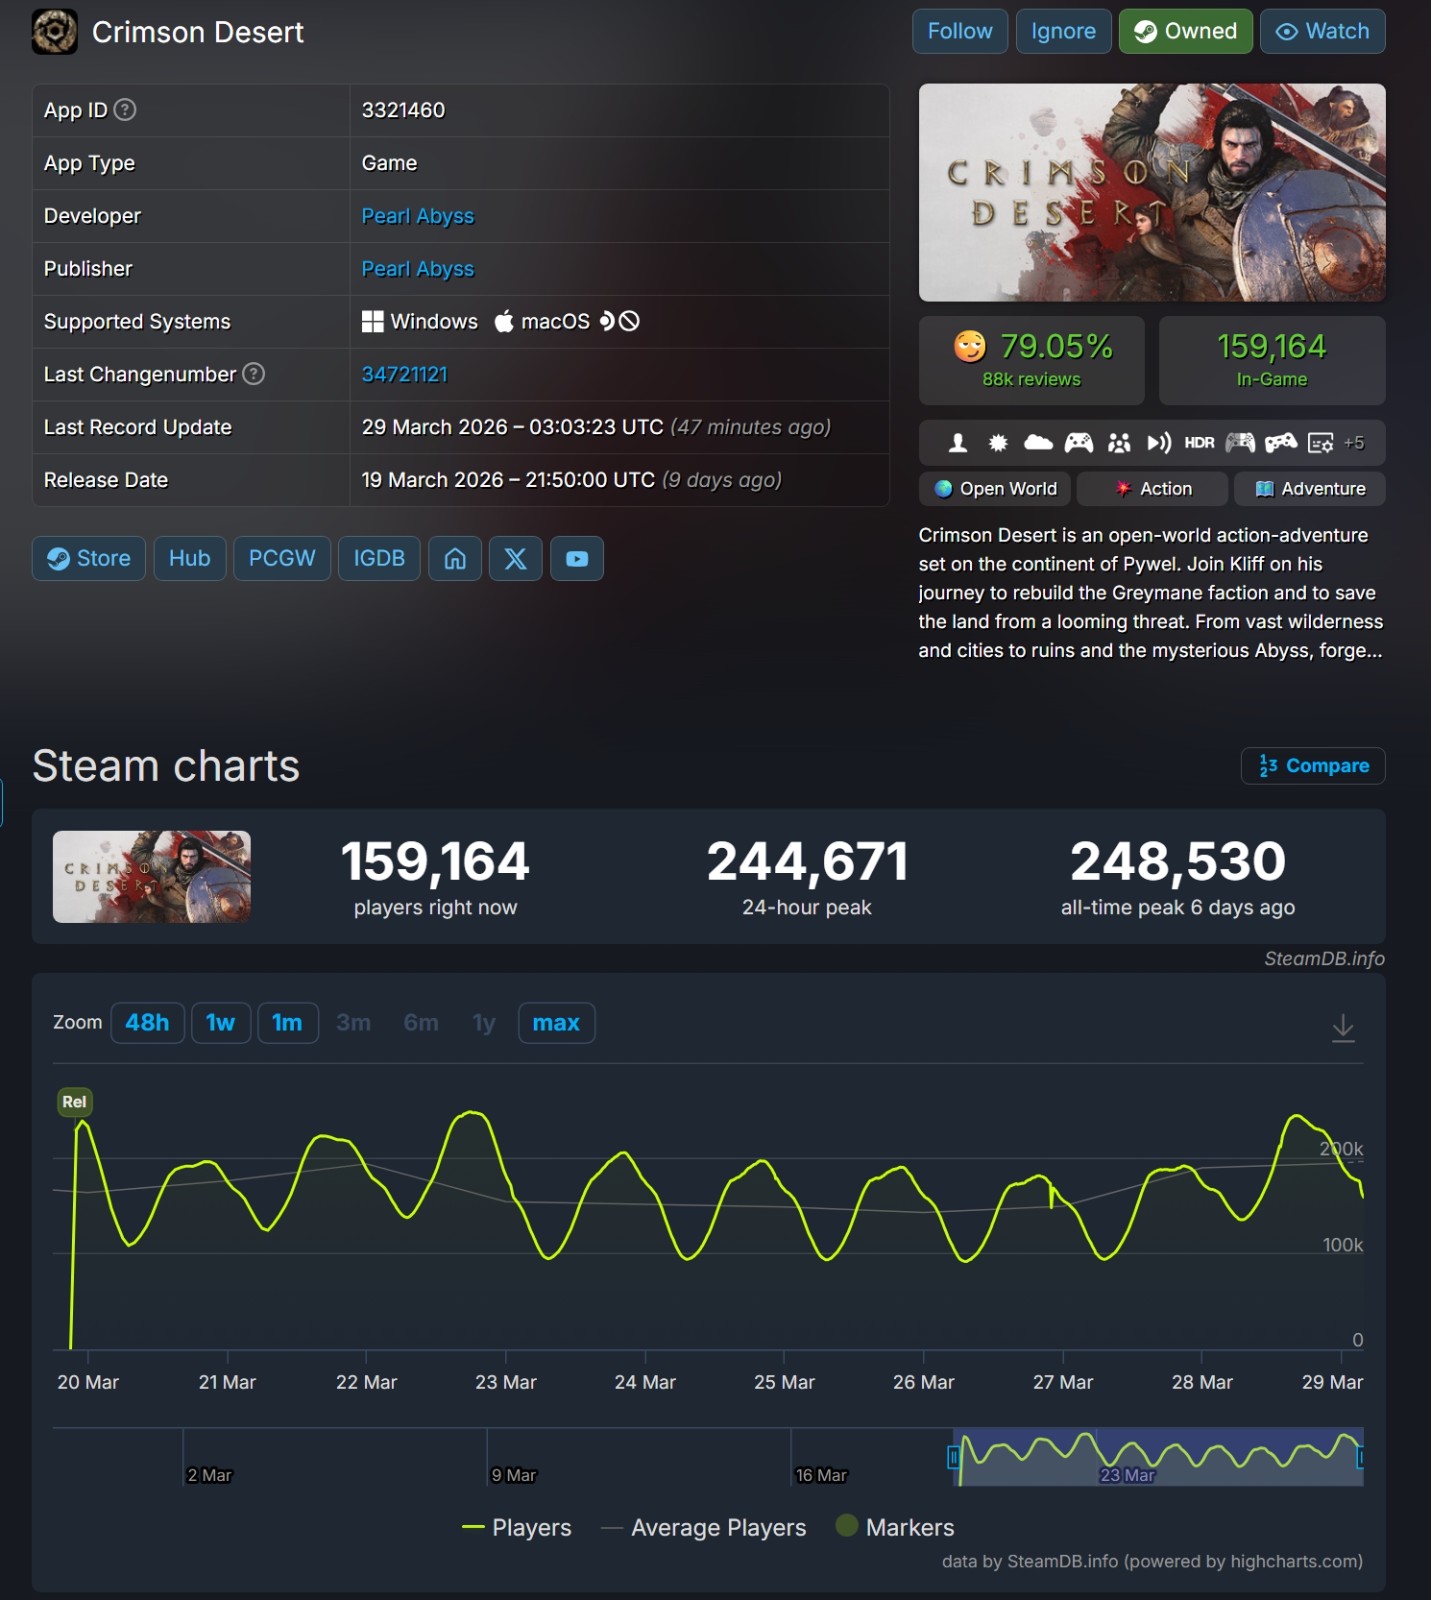Viewport: 1431px width, 1600px height.
Task: Open the Pearl Abyss developer link
Action: pos(418,216)
